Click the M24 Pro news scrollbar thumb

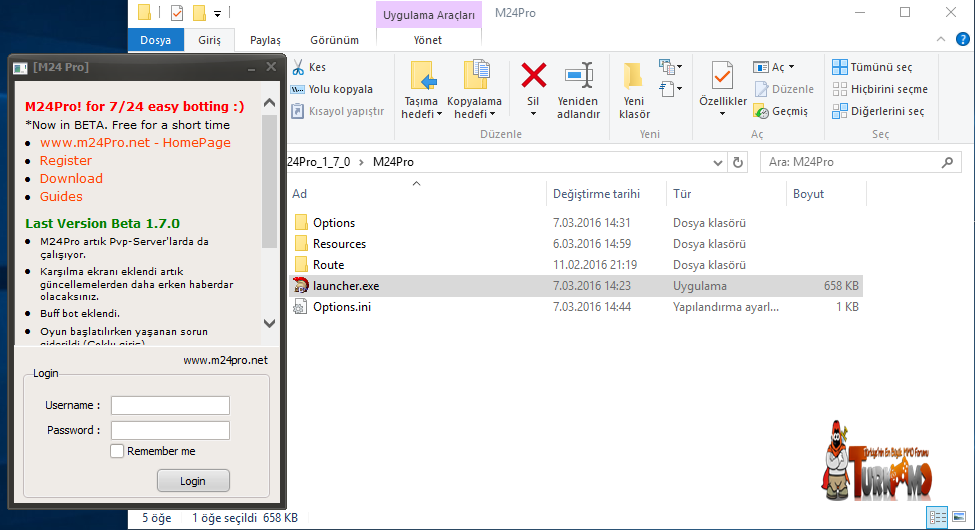pos(269,180)
